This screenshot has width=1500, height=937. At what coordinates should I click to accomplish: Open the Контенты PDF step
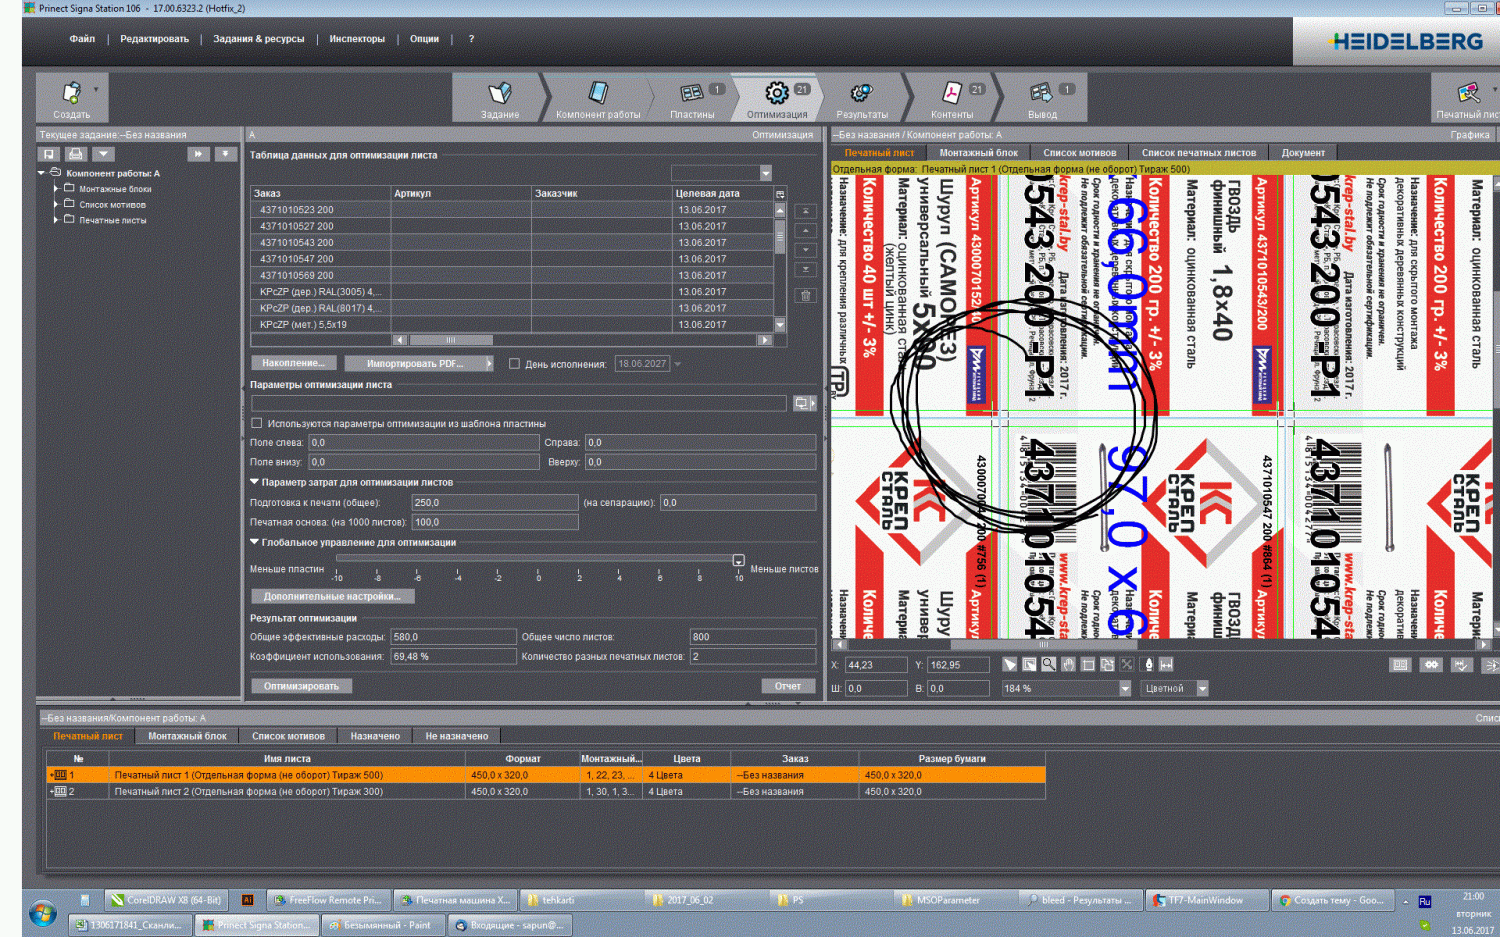(952, 98)
